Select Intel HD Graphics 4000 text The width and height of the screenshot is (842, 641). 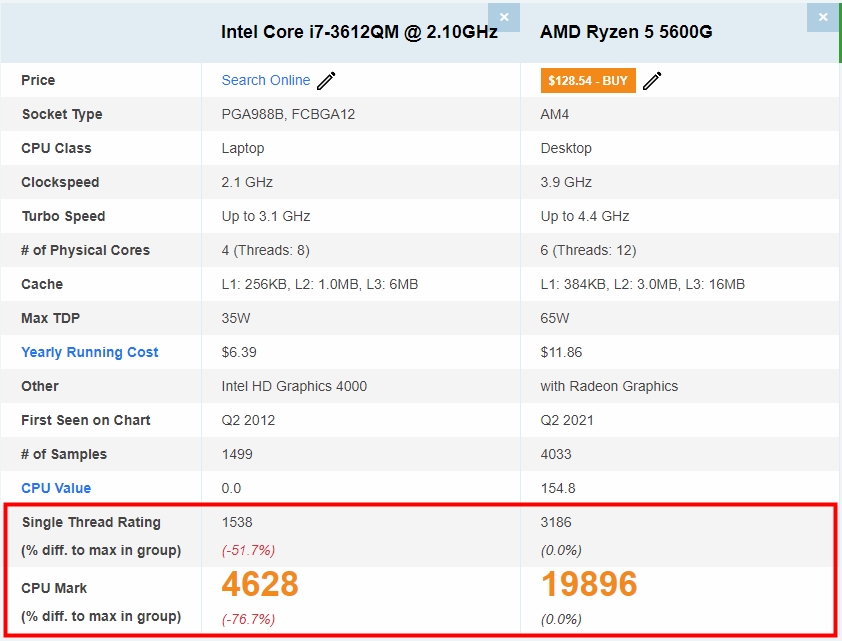pos(294,386)
